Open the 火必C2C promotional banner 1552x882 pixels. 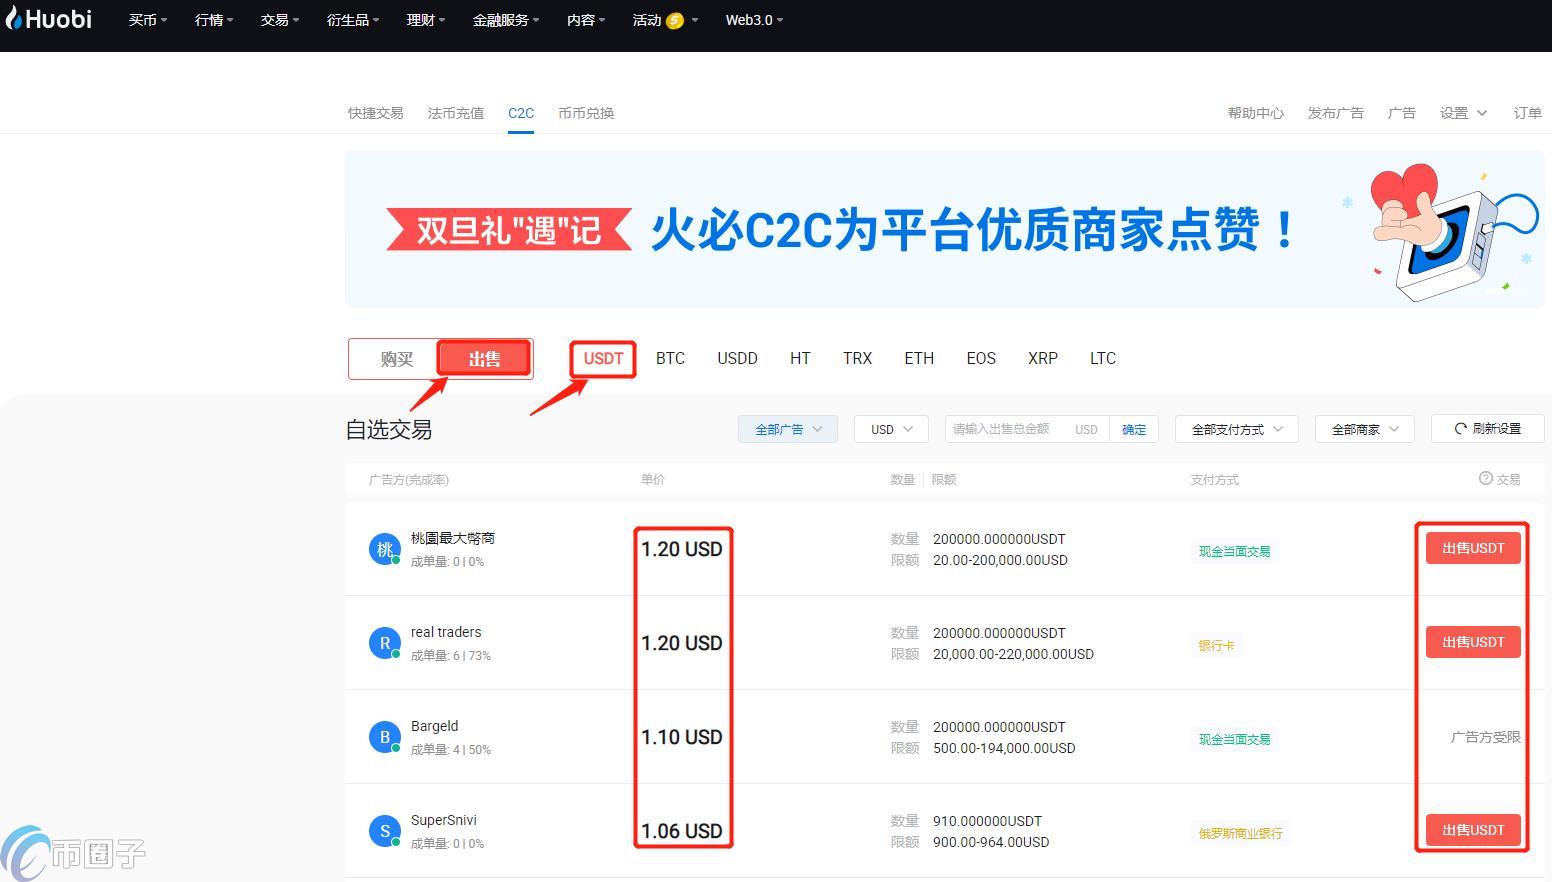point(945,229)
